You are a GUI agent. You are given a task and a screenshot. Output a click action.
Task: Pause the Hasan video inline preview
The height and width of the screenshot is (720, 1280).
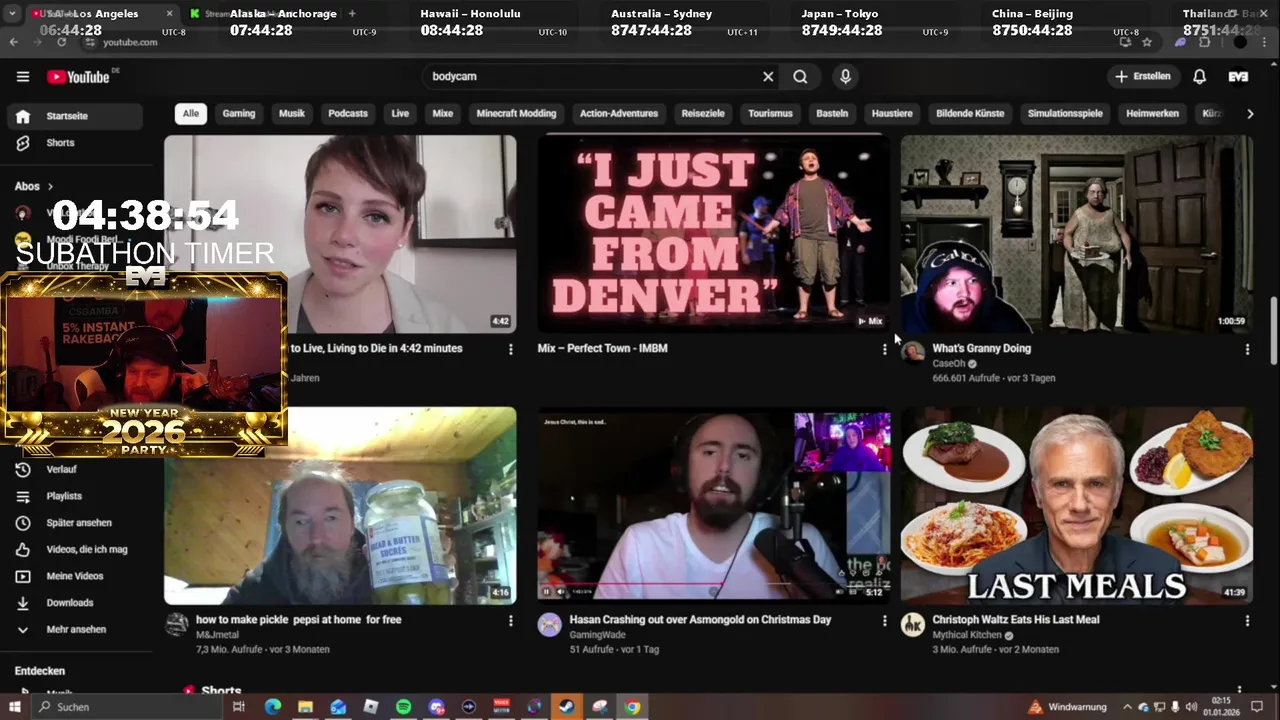click(x=547, y=592)
